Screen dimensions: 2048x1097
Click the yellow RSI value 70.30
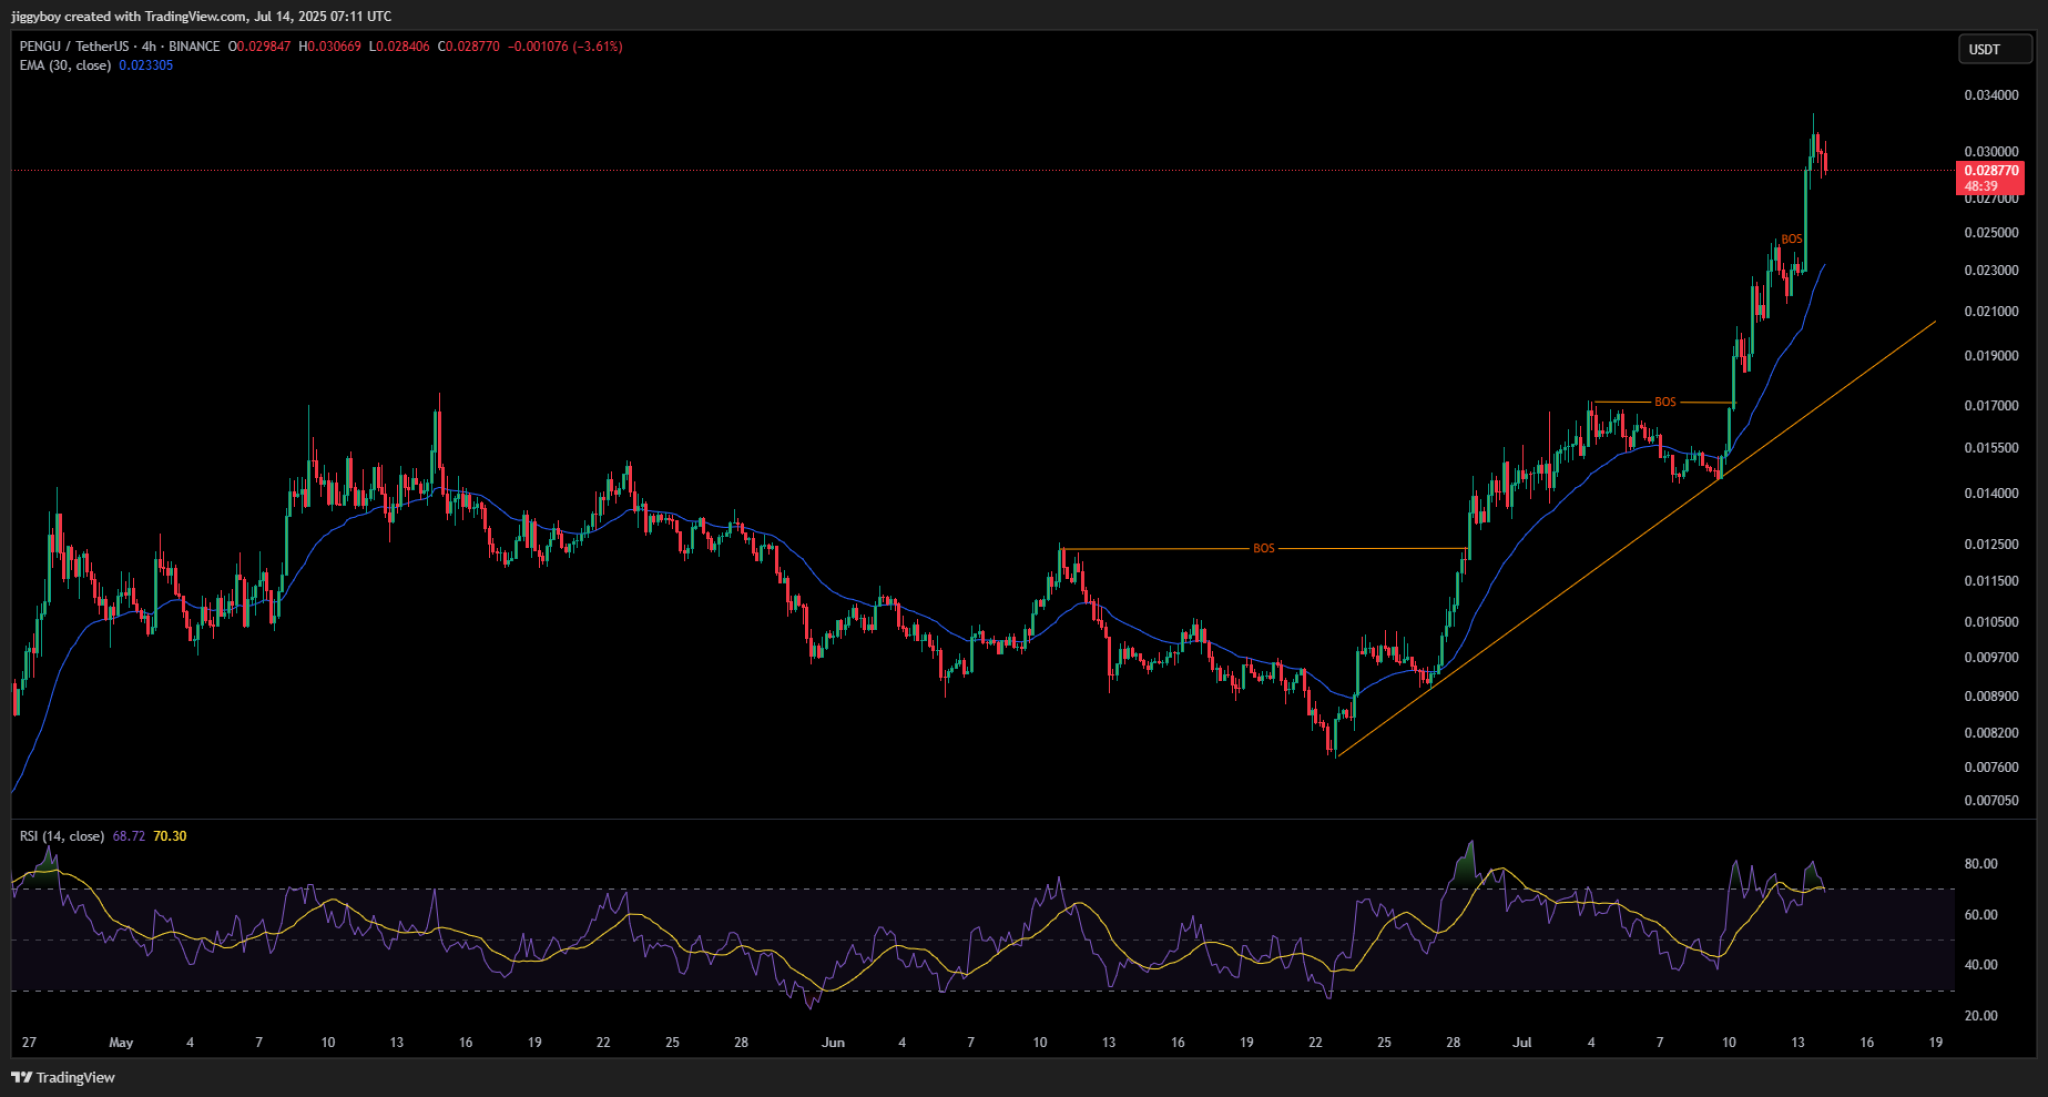pos(170,836)
